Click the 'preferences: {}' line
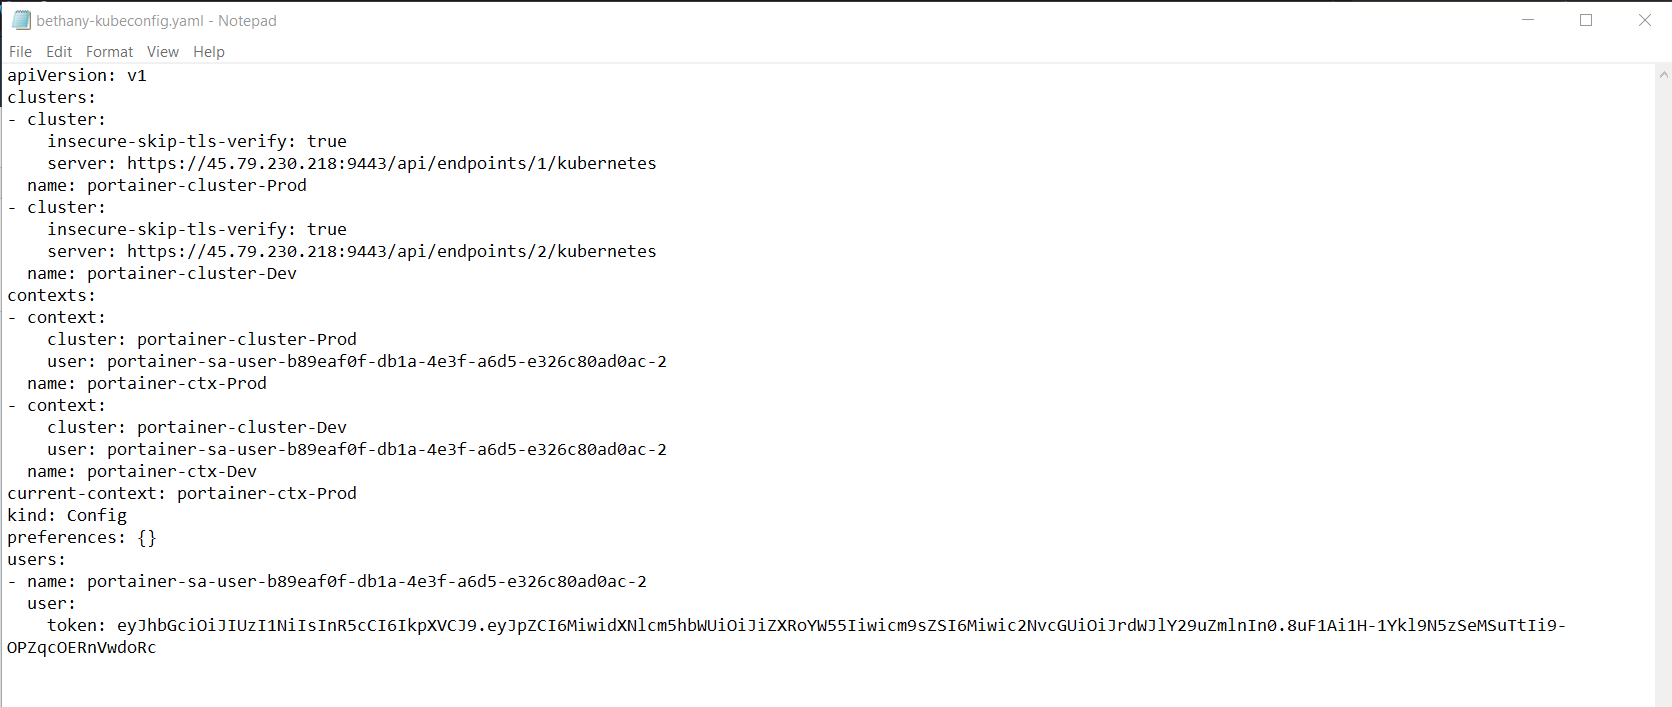1672x707 pixels. point(82,538)
